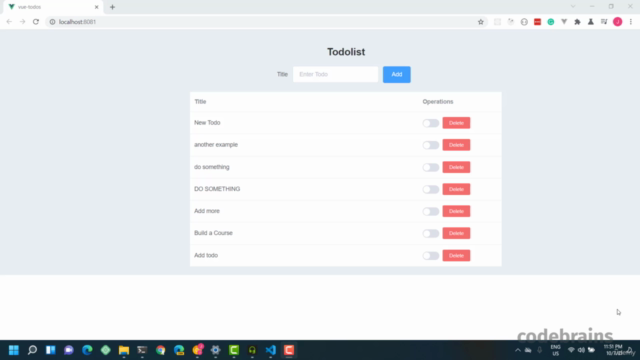Focus the Enter Todo input field
Image resolution: width=640 pixels, height=360 pixels.
(x=336, y=74)
